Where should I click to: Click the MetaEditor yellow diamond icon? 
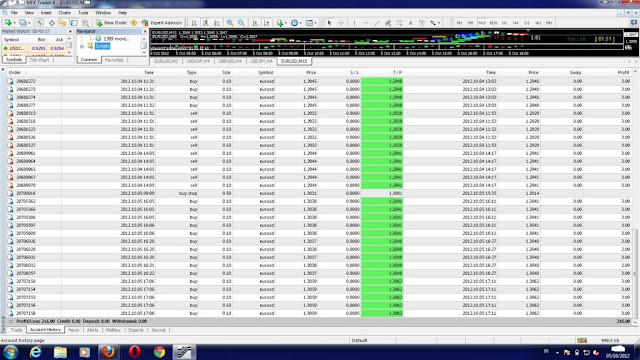tap(134, 23)
